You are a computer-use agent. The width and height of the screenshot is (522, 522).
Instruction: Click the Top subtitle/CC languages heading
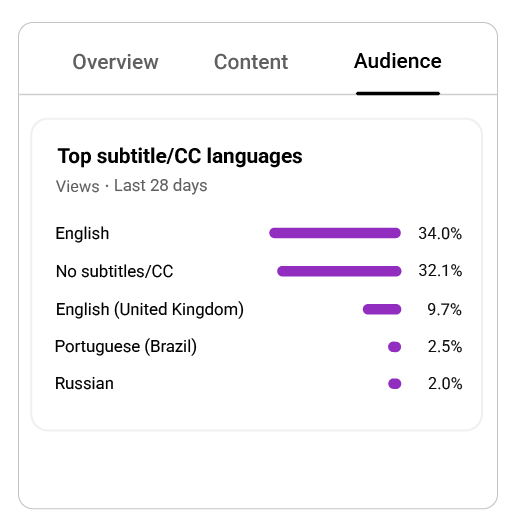coord(180,156)
